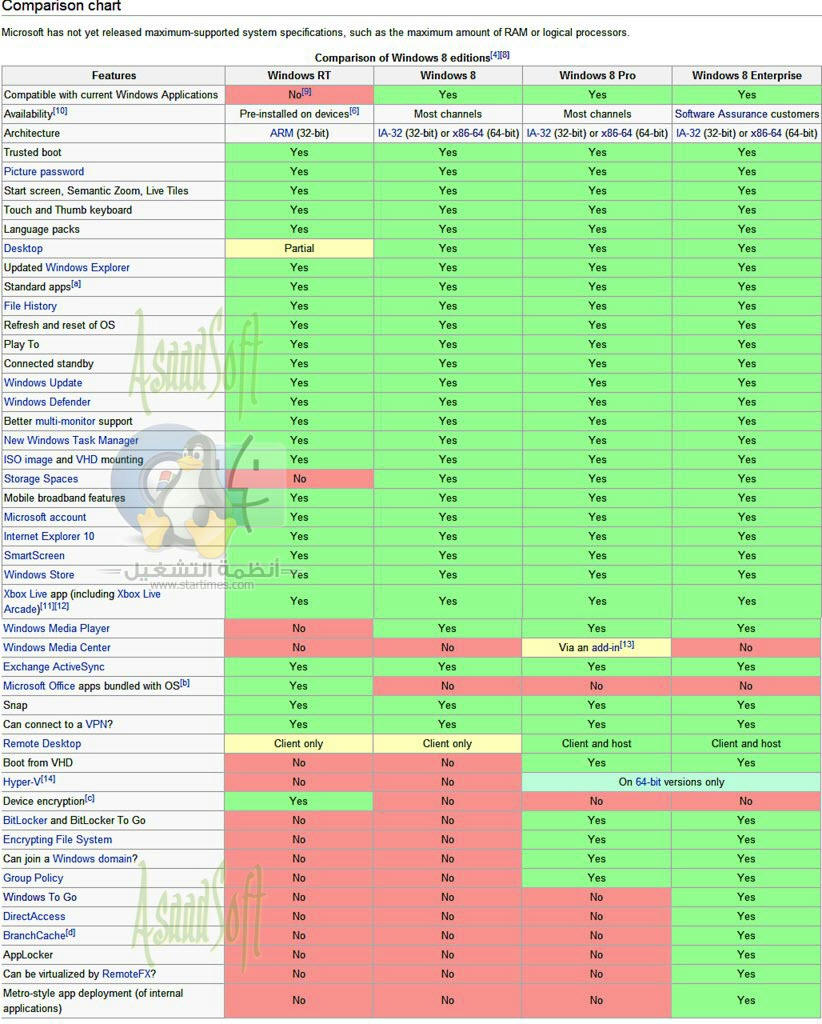Select the Trusted boot row label
Image resolution: width=822 pixels, height=1024 pixels.
click(33, 153)
